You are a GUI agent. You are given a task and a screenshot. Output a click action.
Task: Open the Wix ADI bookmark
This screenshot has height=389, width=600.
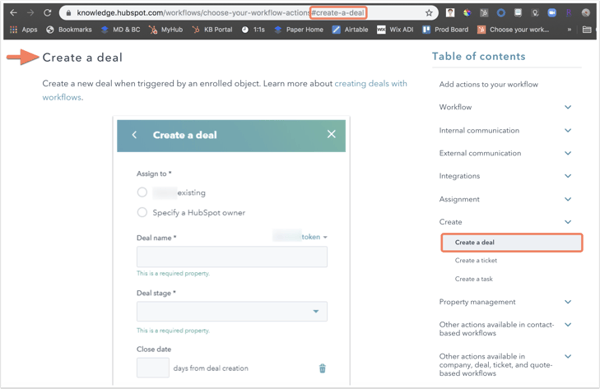tap(395, 29)
